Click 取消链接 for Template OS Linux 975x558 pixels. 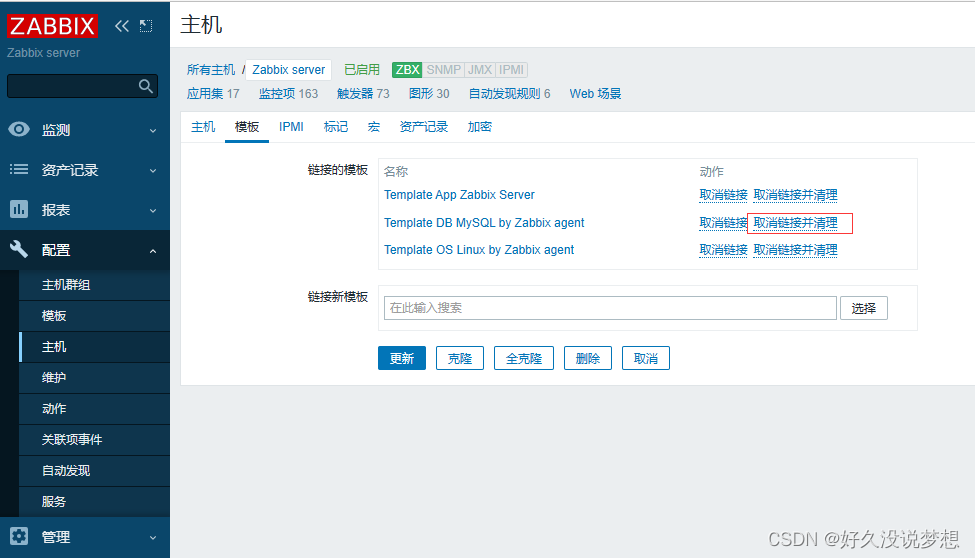(723, 250)
